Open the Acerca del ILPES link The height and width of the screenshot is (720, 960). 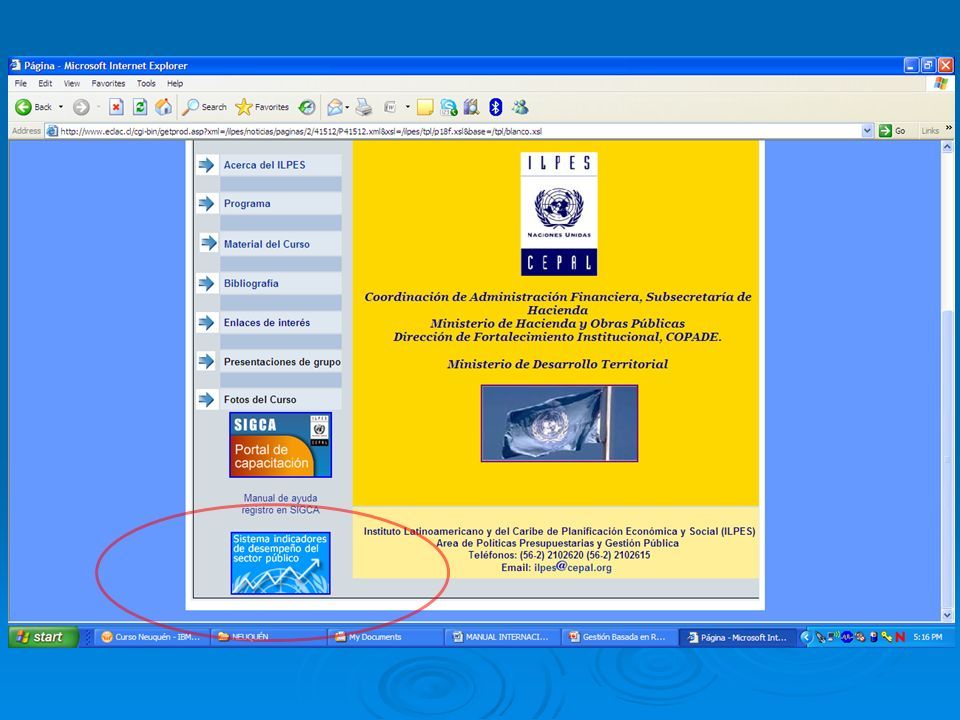264,165
